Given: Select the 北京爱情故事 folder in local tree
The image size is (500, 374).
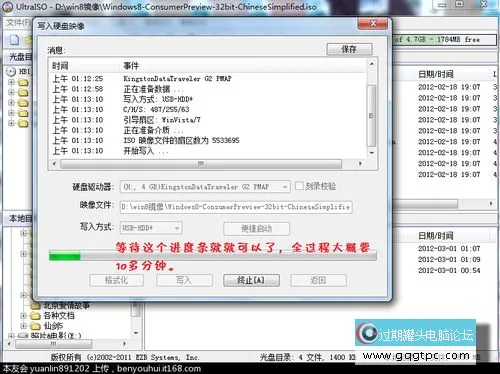Looking at the screenshot, I should point(66,305).
